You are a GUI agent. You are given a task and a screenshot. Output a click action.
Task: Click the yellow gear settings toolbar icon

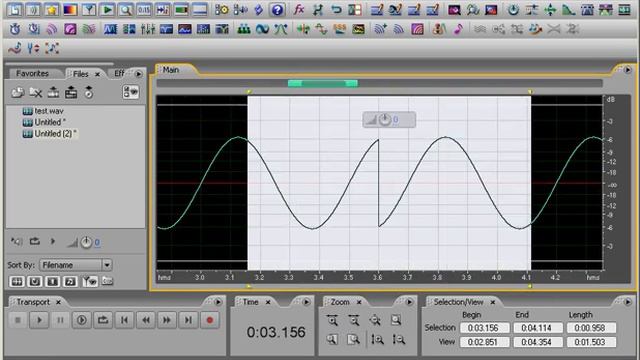click(222, 9)
